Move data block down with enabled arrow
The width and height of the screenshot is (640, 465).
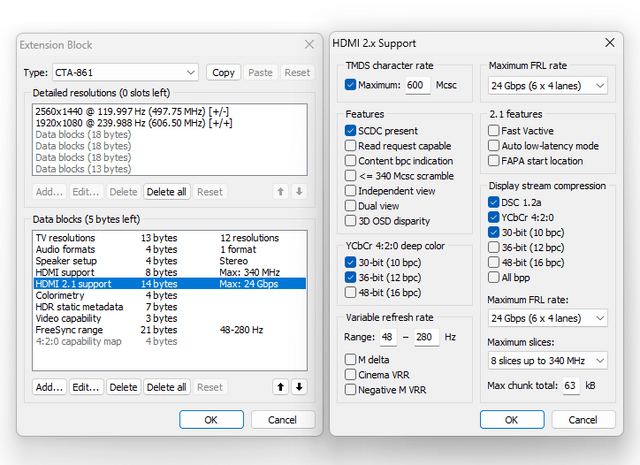coord(299,387)
